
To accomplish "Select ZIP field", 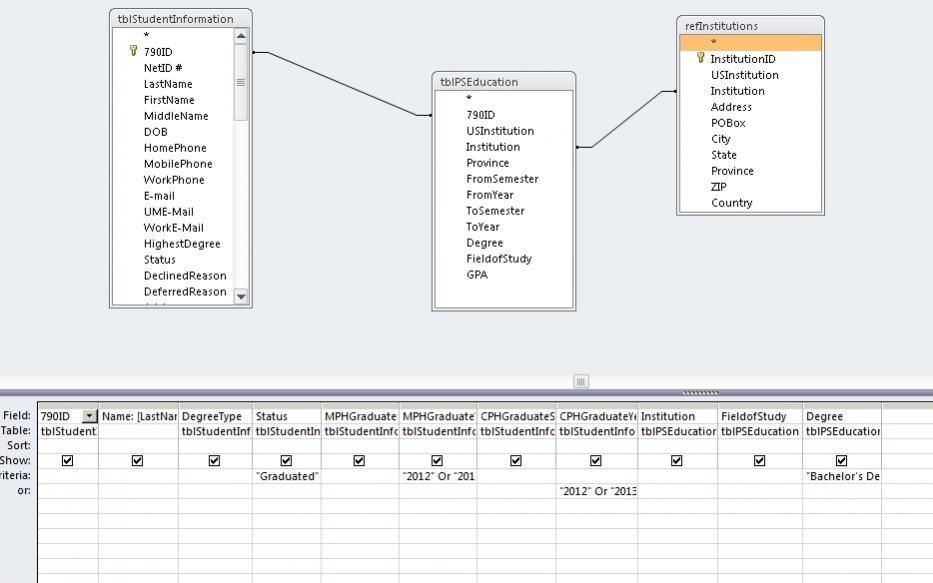I will click(719, 187).
